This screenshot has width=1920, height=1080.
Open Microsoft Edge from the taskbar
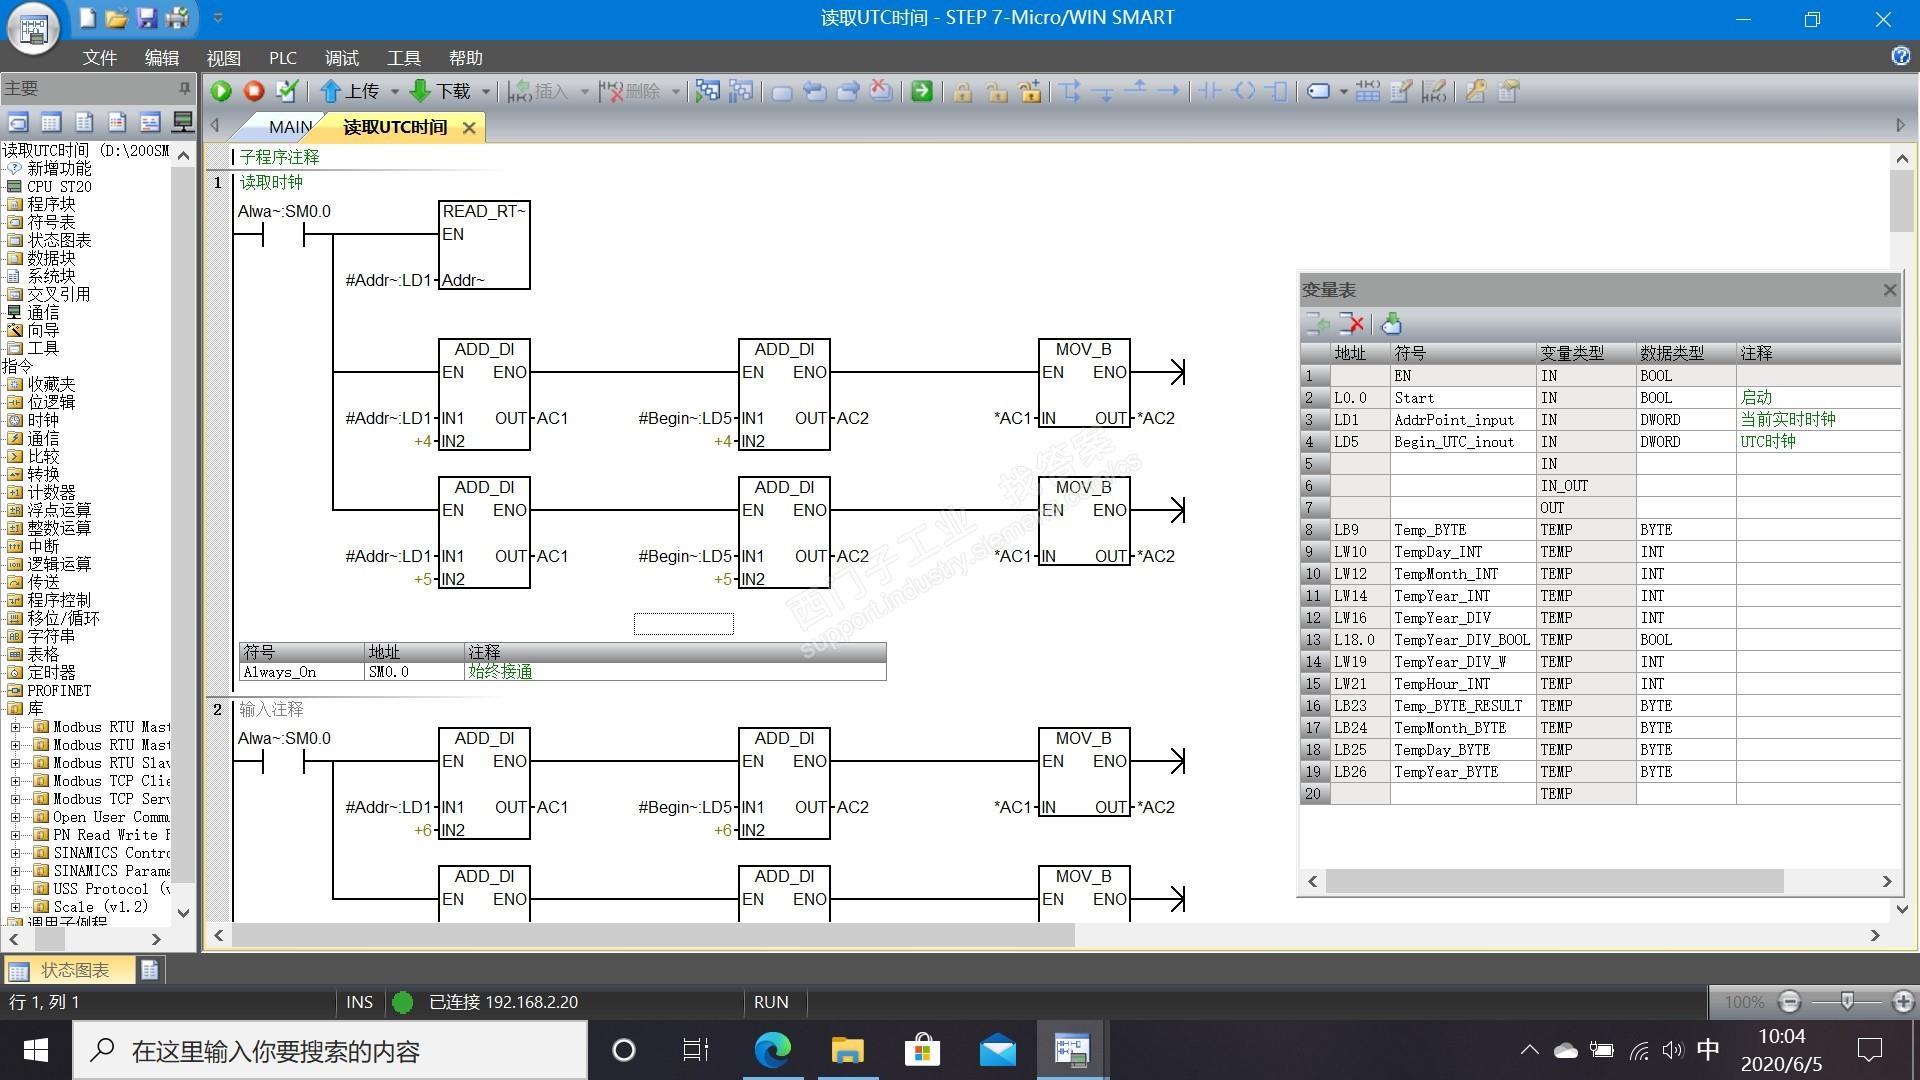[772, 1050]
